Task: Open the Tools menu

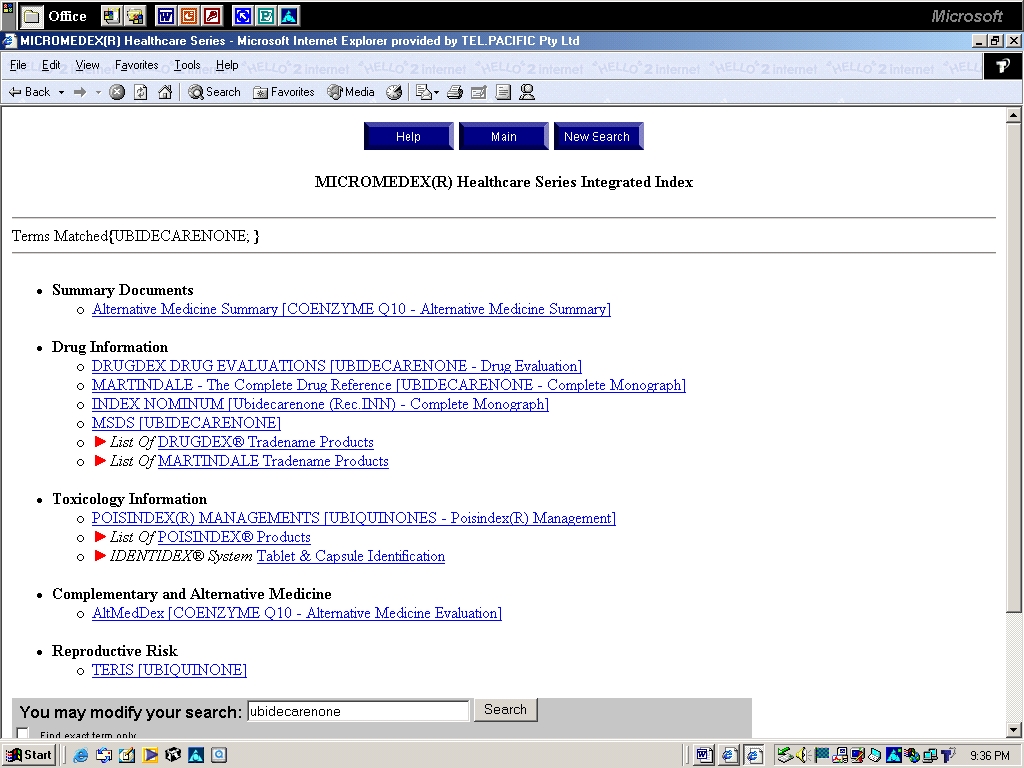Action: pyautogui.click(x=187, y=65)
